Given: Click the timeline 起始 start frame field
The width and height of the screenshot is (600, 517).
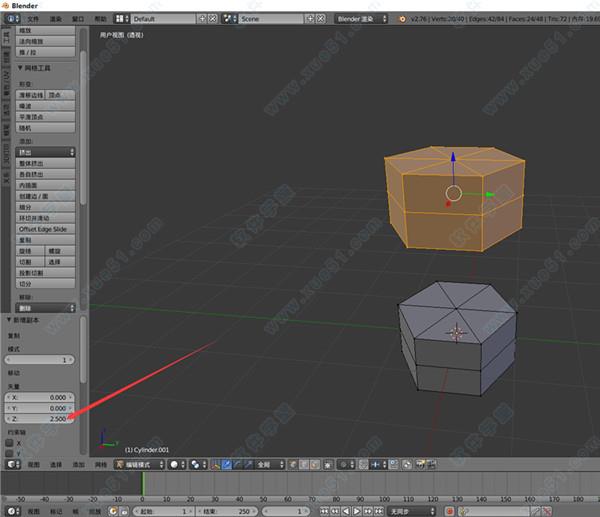Looking at the screenshot, I should pos(163,511).
